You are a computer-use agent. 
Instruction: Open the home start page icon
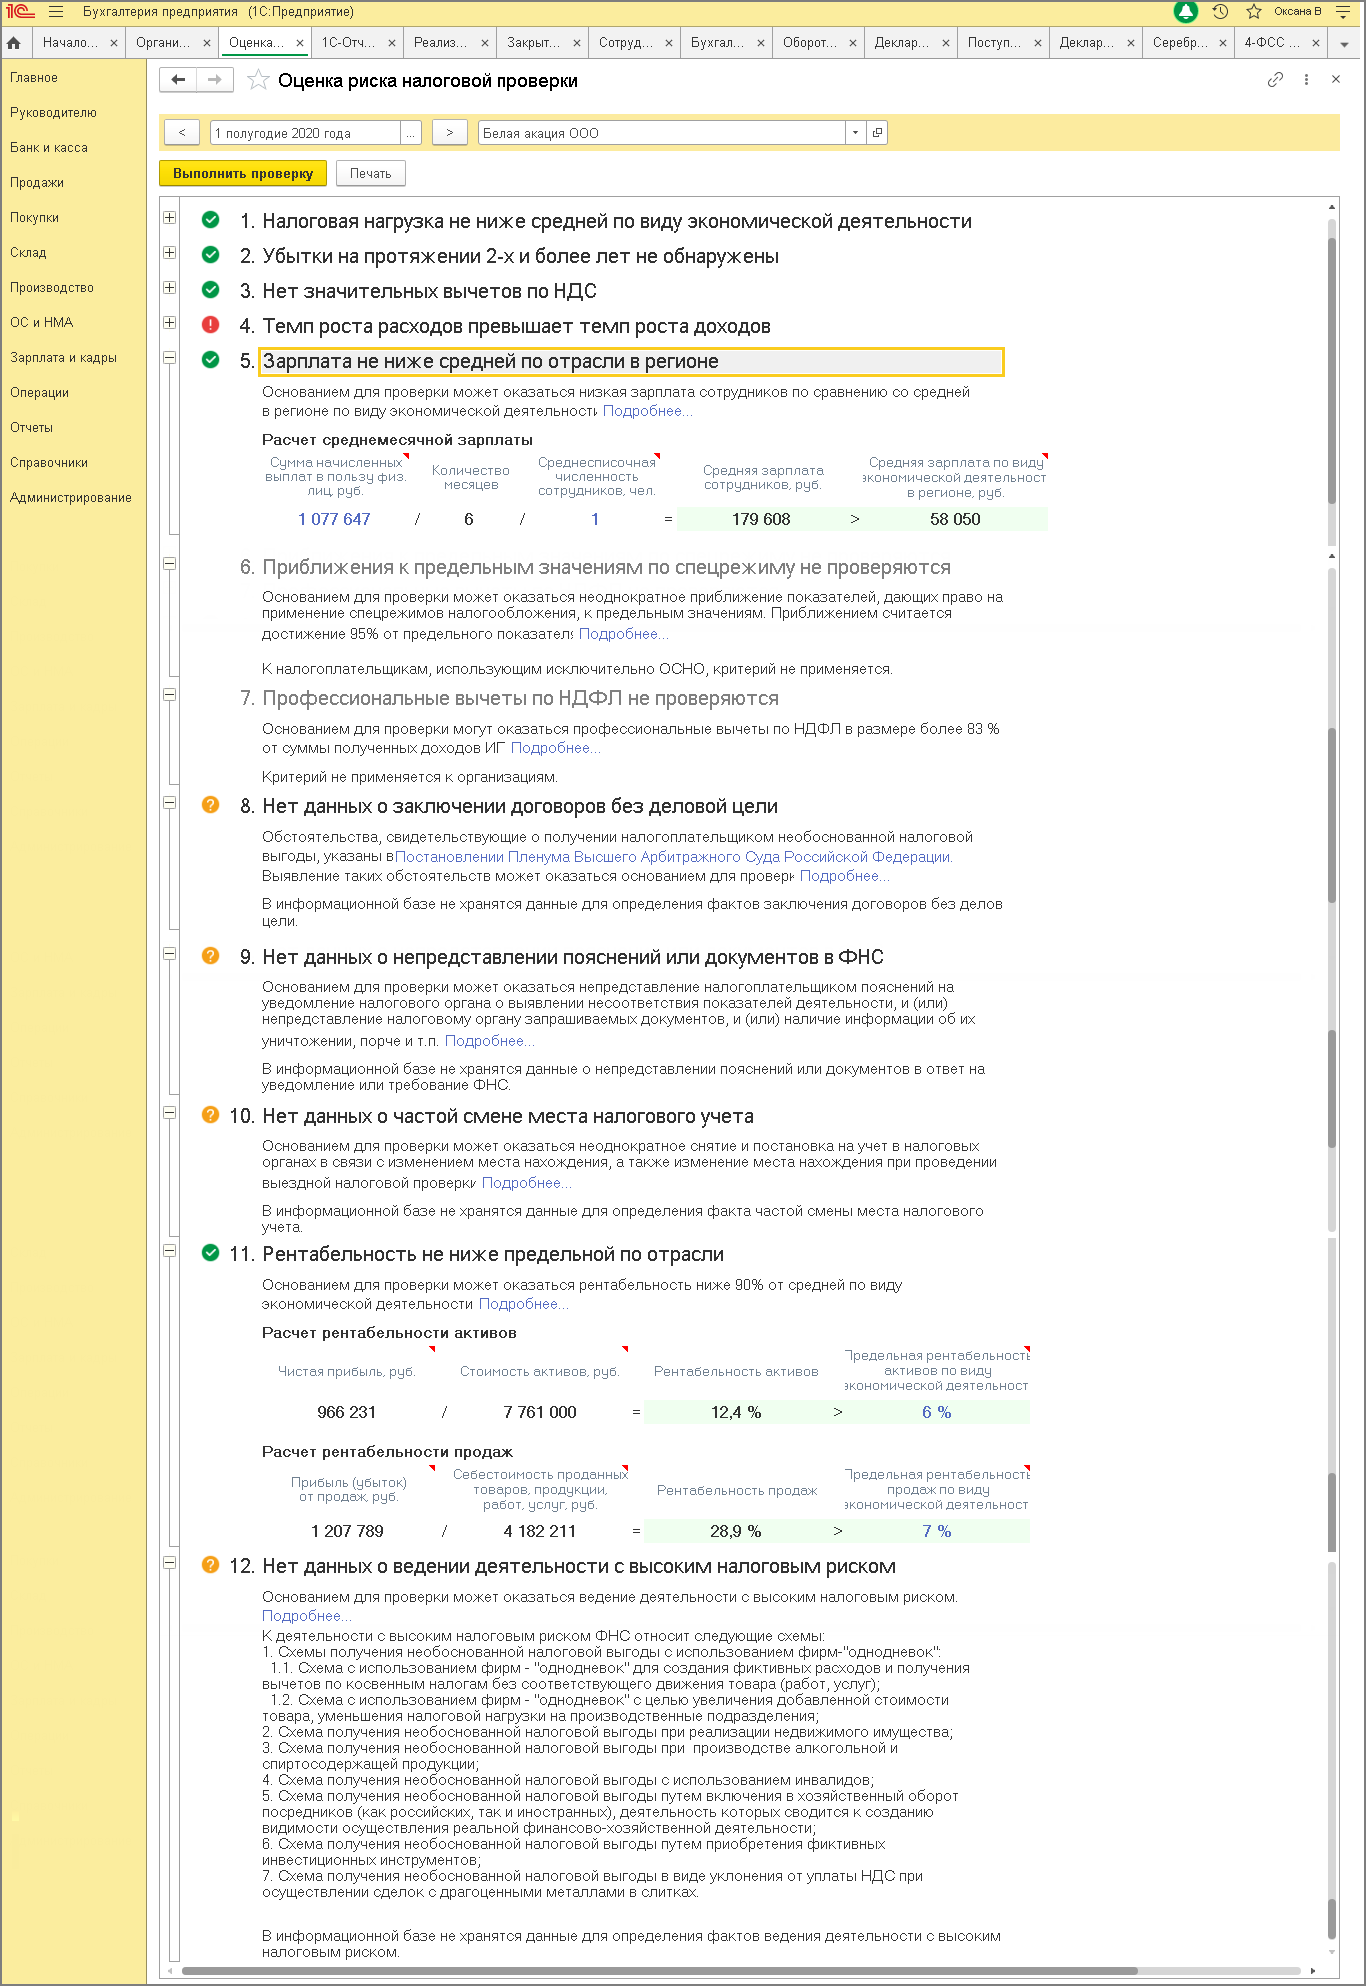[x=14, y=43]
